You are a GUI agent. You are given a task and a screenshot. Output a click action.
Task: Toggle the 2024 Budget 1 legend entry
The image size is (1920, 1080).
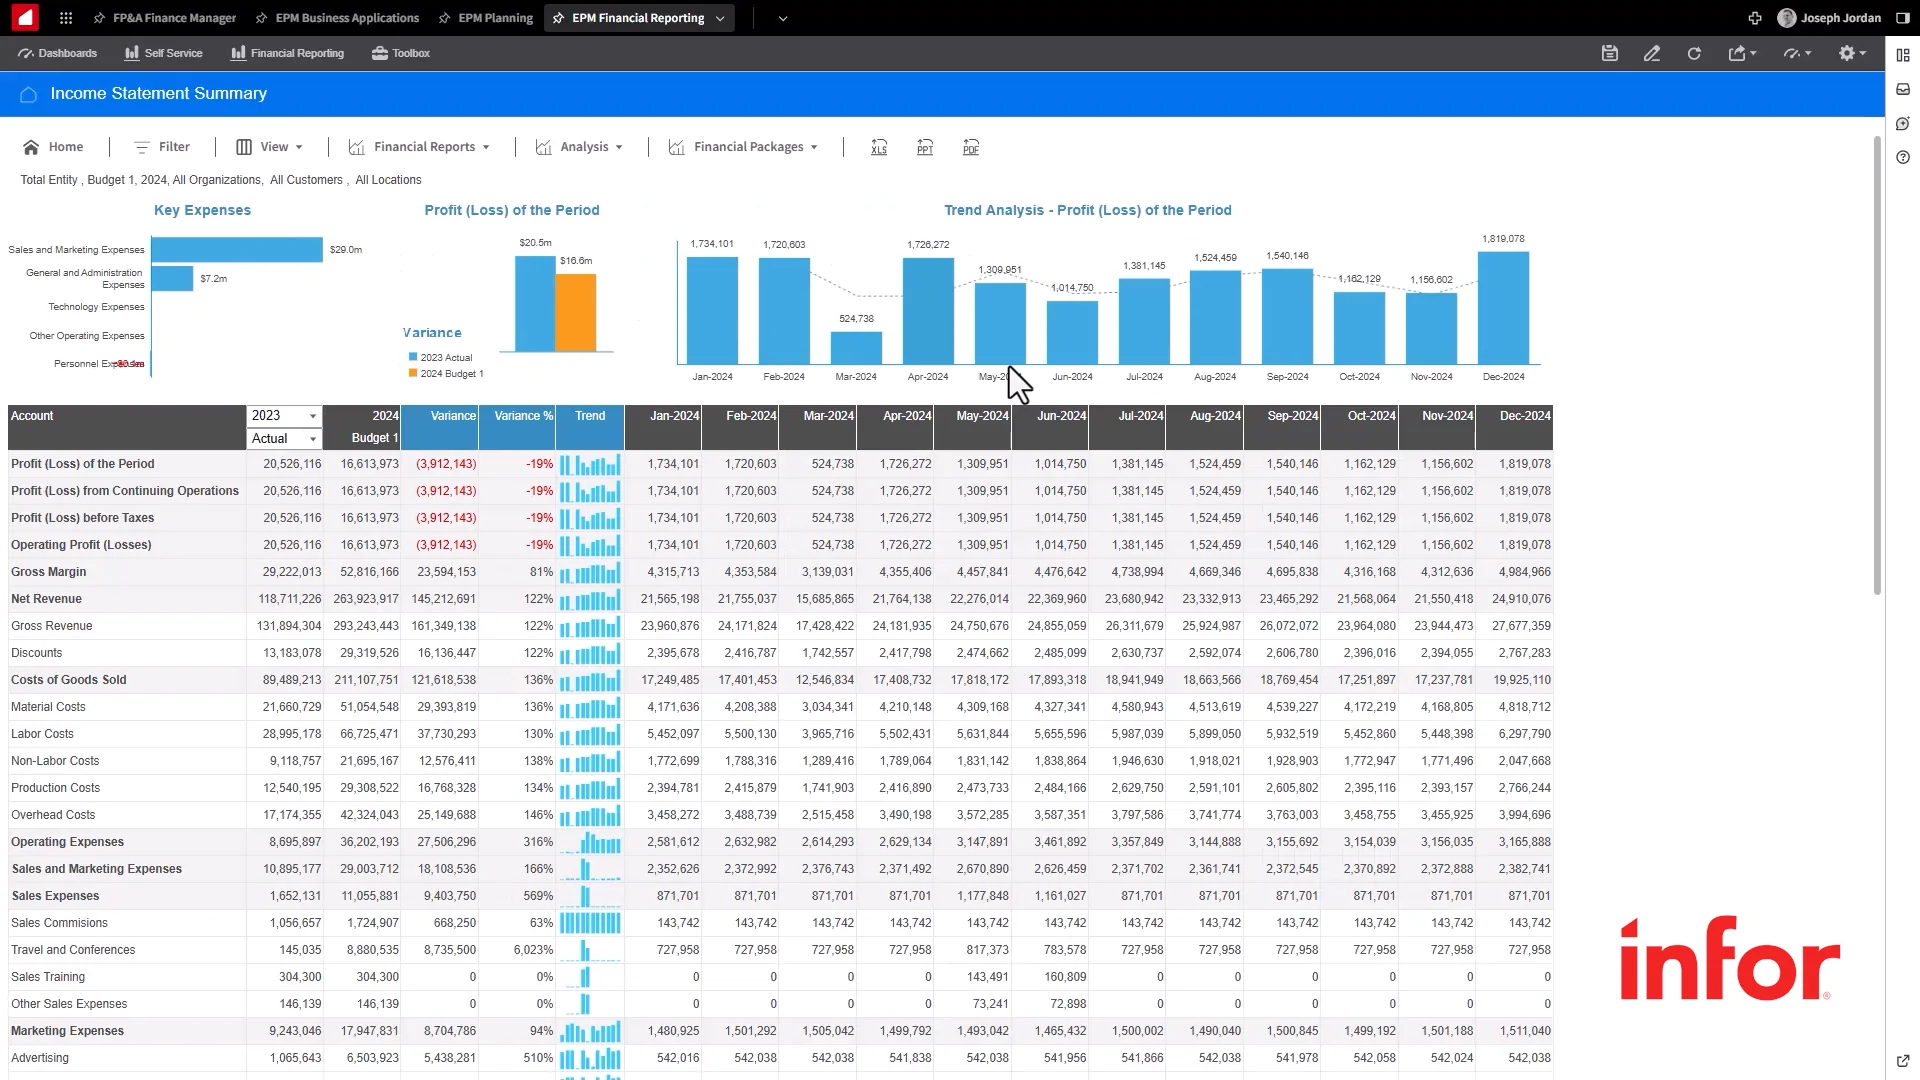pos(445,374)
